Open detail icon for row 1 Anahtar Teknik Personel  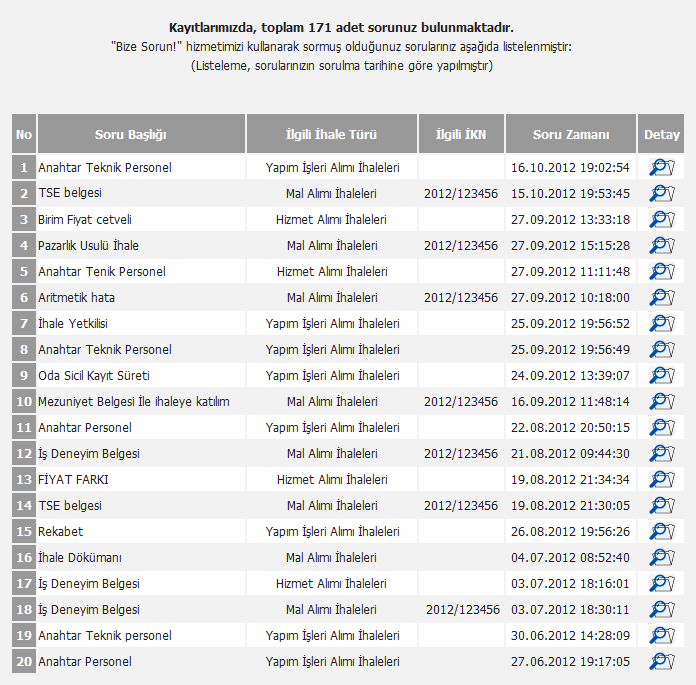tap(662, 167)
